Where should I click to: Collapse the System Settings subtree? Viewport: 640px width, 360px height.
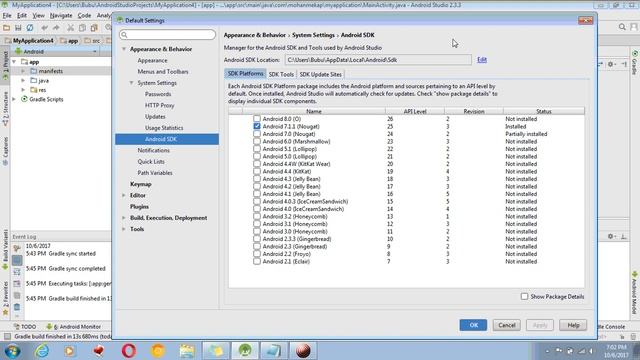pyautogui.click(x=131, y=83)
